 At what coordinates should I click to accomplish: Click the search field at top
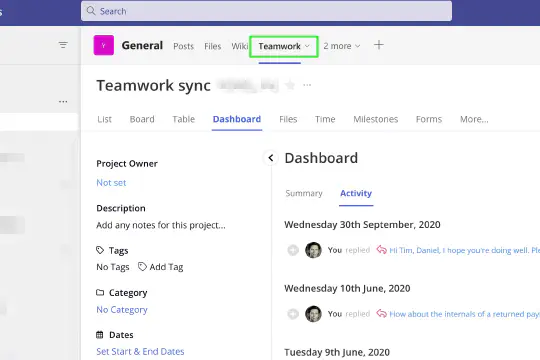pos(266,11)
